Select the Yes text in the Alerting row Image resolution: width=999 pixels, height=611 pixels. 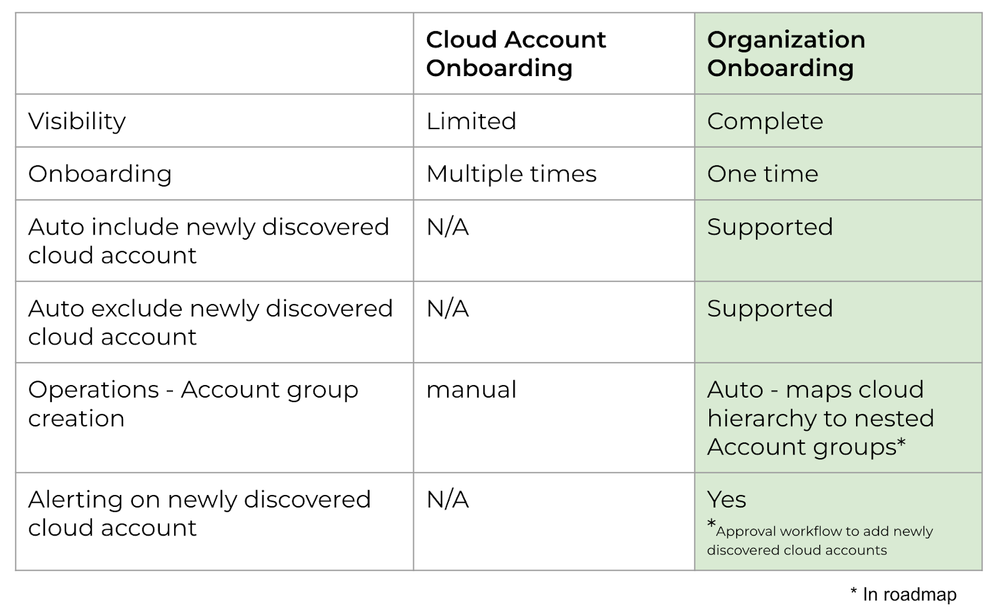(727, 499)
